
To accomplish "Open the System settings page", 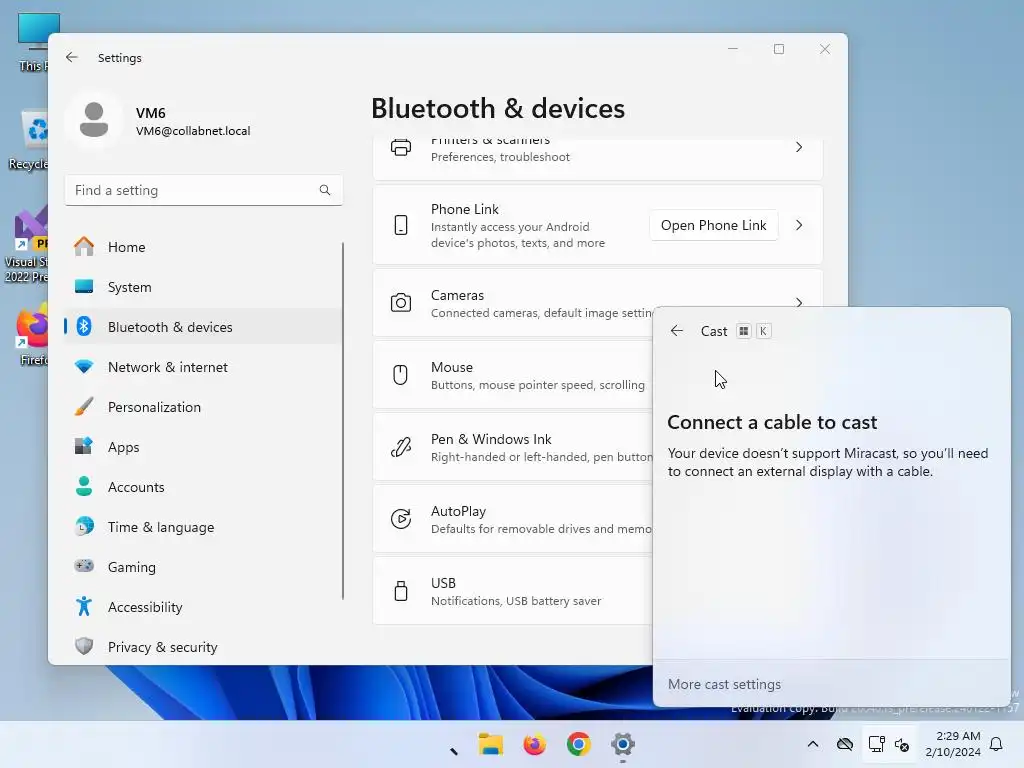I will pyautogui.click(x=203, y=287).
